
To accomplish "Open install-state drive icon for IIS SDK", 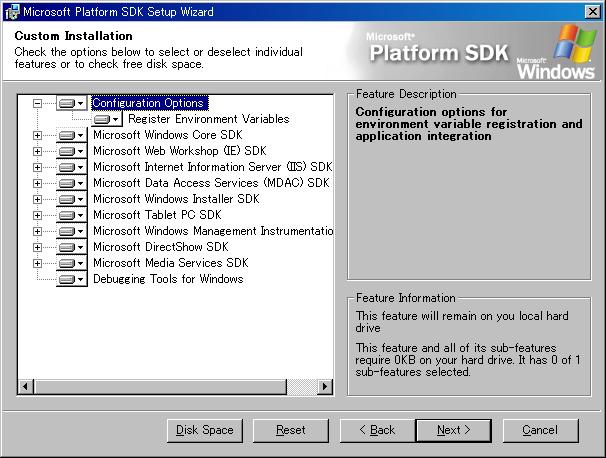I will coord(71,167).
